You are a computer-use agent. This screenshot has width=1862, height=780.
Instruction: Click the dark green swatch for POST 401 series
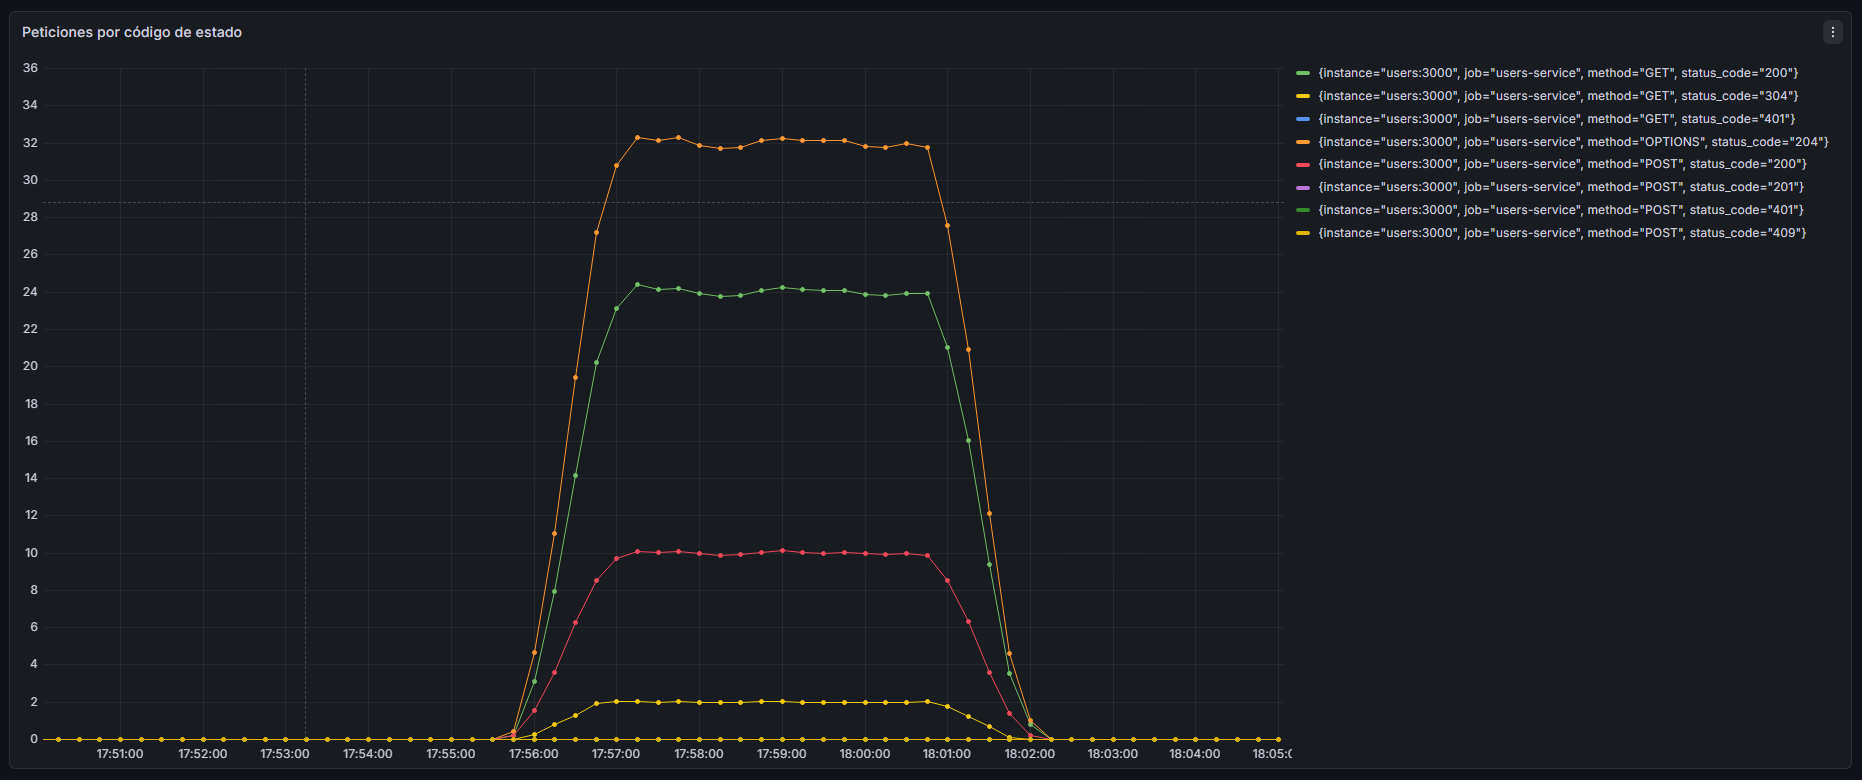(1302, 210)
